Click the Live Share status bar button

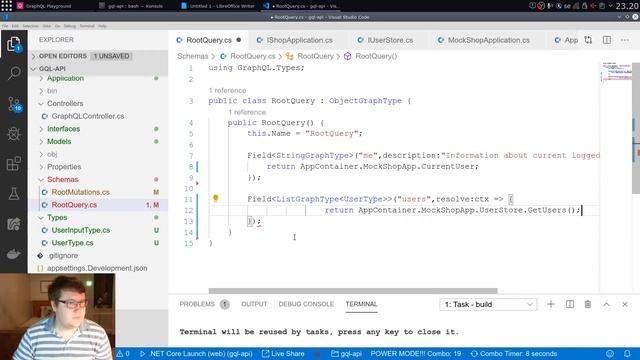pos(283,353)
